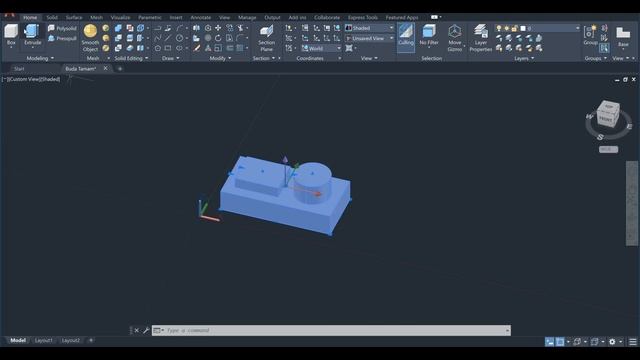
Task: Switch to the Visualize ribbon tab
Action: click(x=120, y=17)
